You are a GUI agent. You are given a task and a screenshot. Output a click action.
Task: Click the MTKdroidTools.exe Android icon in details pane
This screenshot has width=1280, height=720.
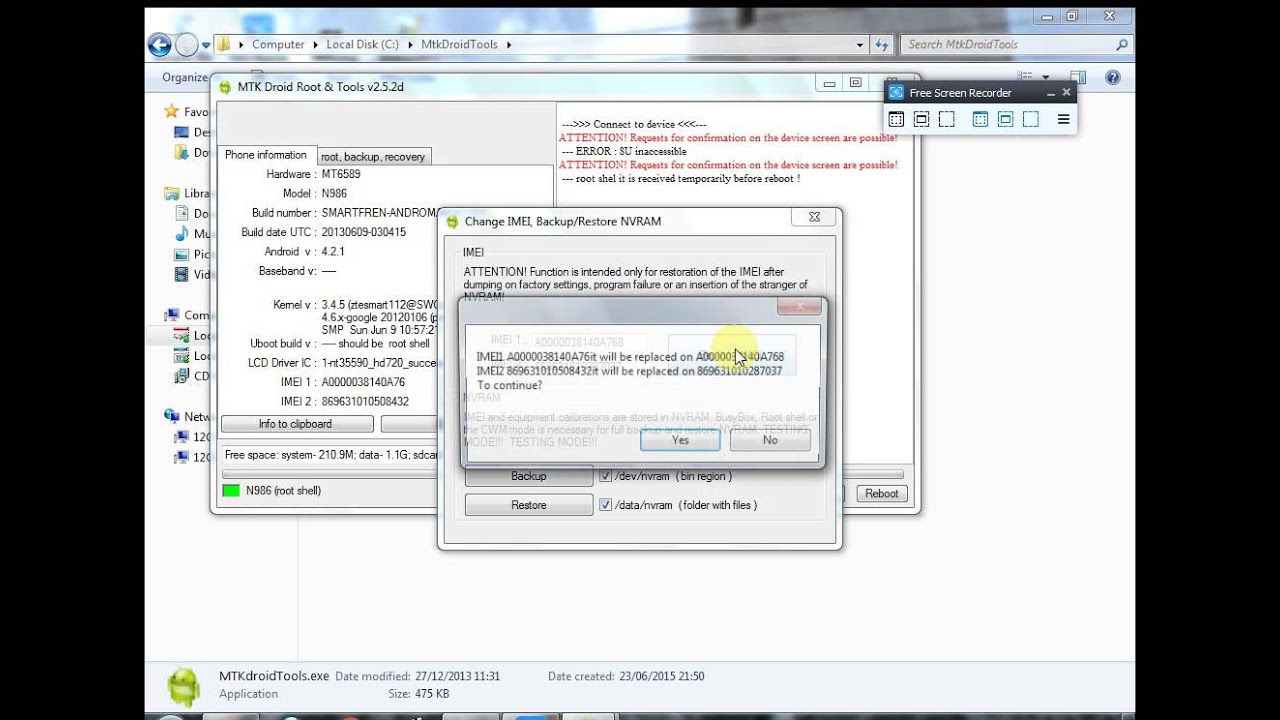pos(184,686)
